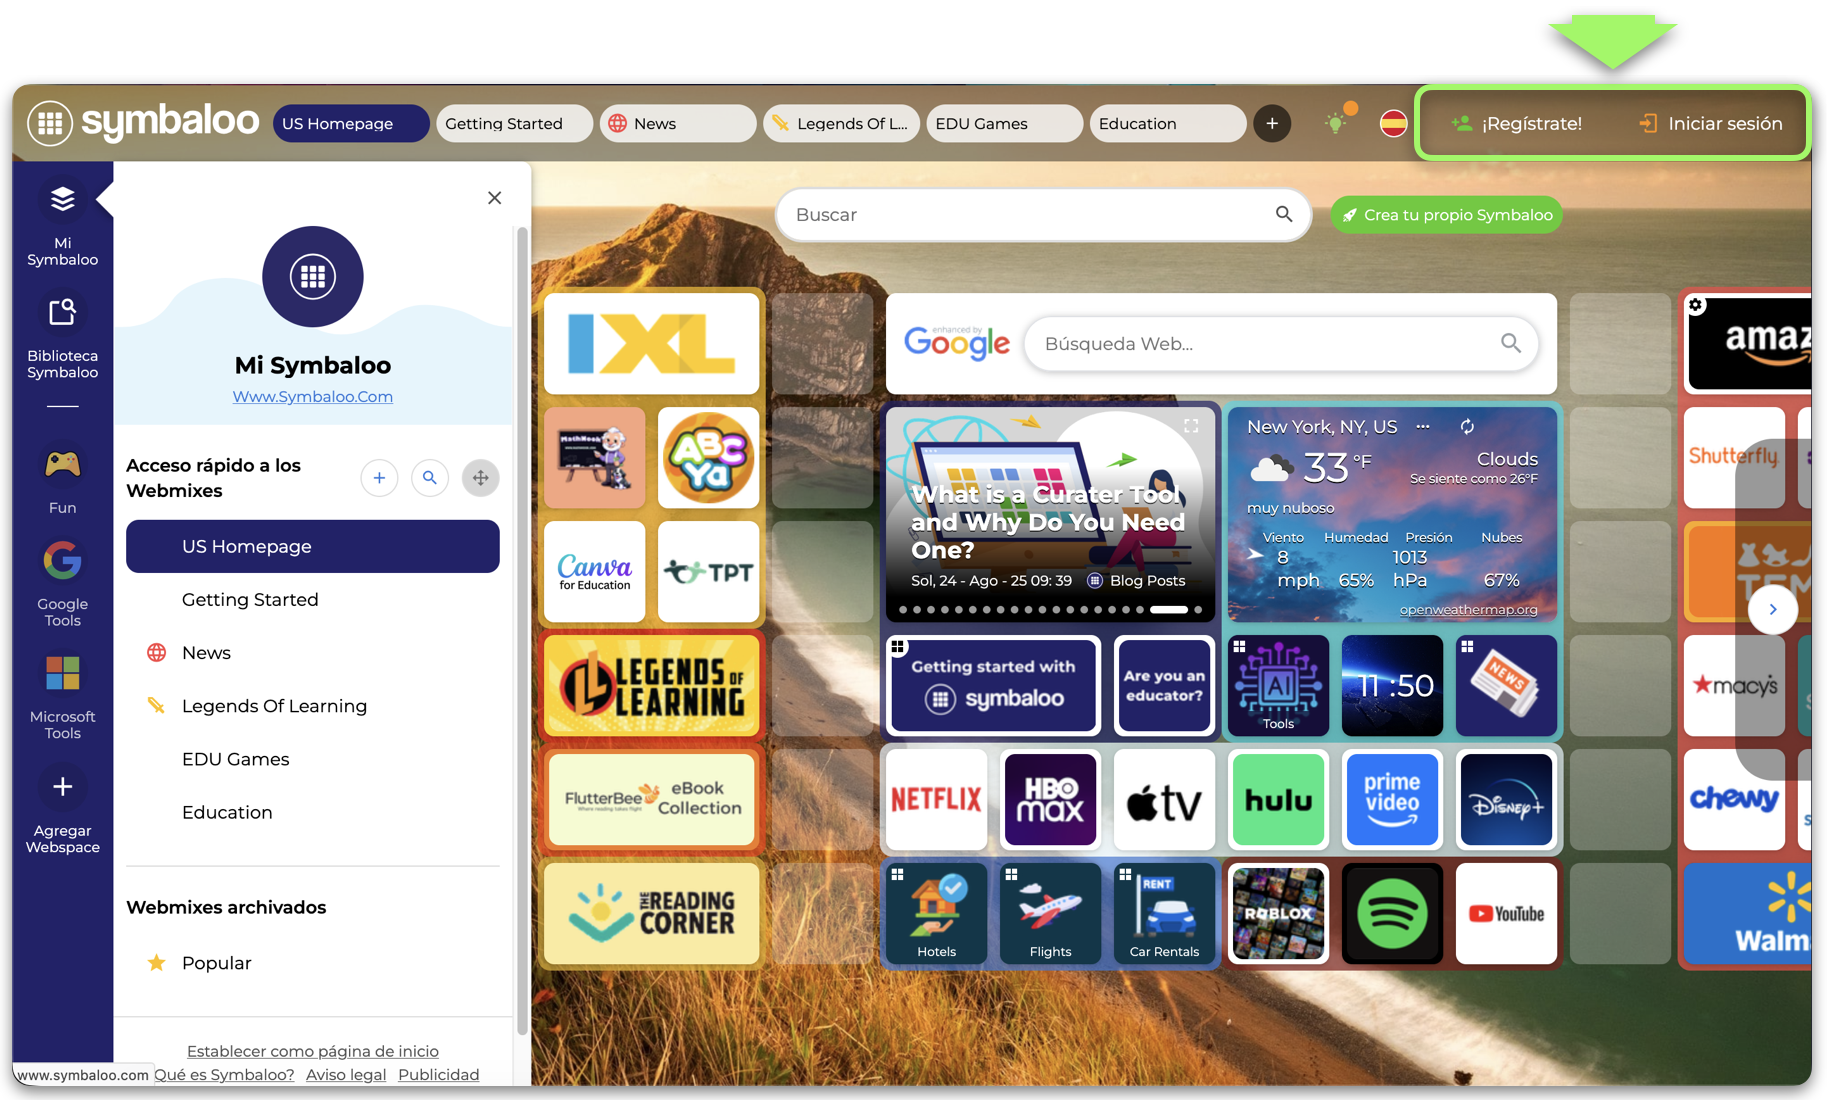Open the Hulu tile

tap(1279, 800)
